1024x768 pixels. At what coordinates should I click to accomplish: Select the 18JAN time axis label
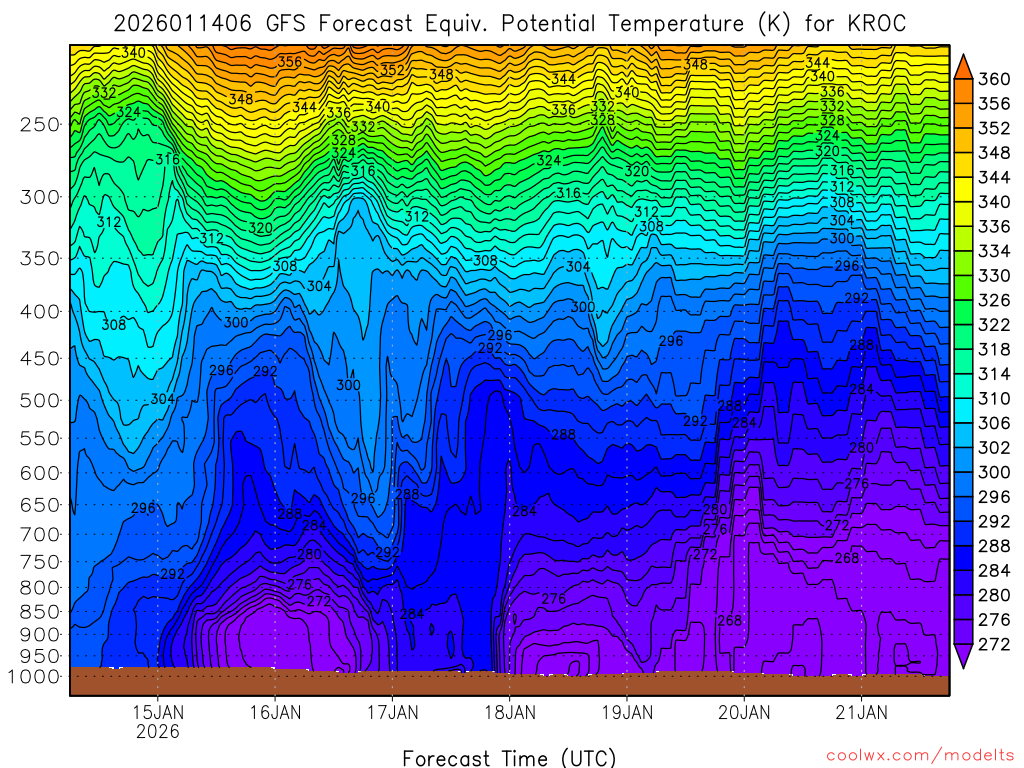tap(509, 712)
